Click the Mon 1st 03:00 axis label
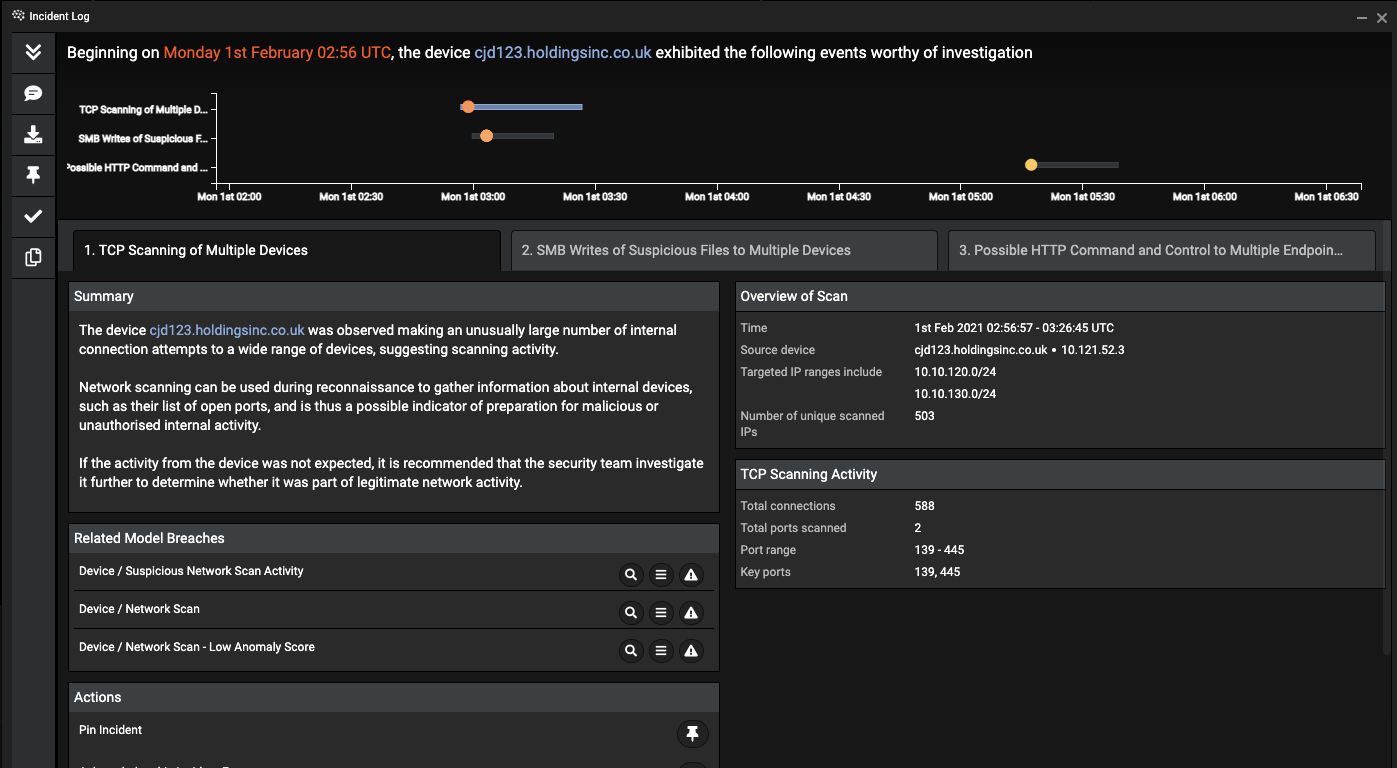This screenshot has width=1397, height=768. tap(473, 197)
